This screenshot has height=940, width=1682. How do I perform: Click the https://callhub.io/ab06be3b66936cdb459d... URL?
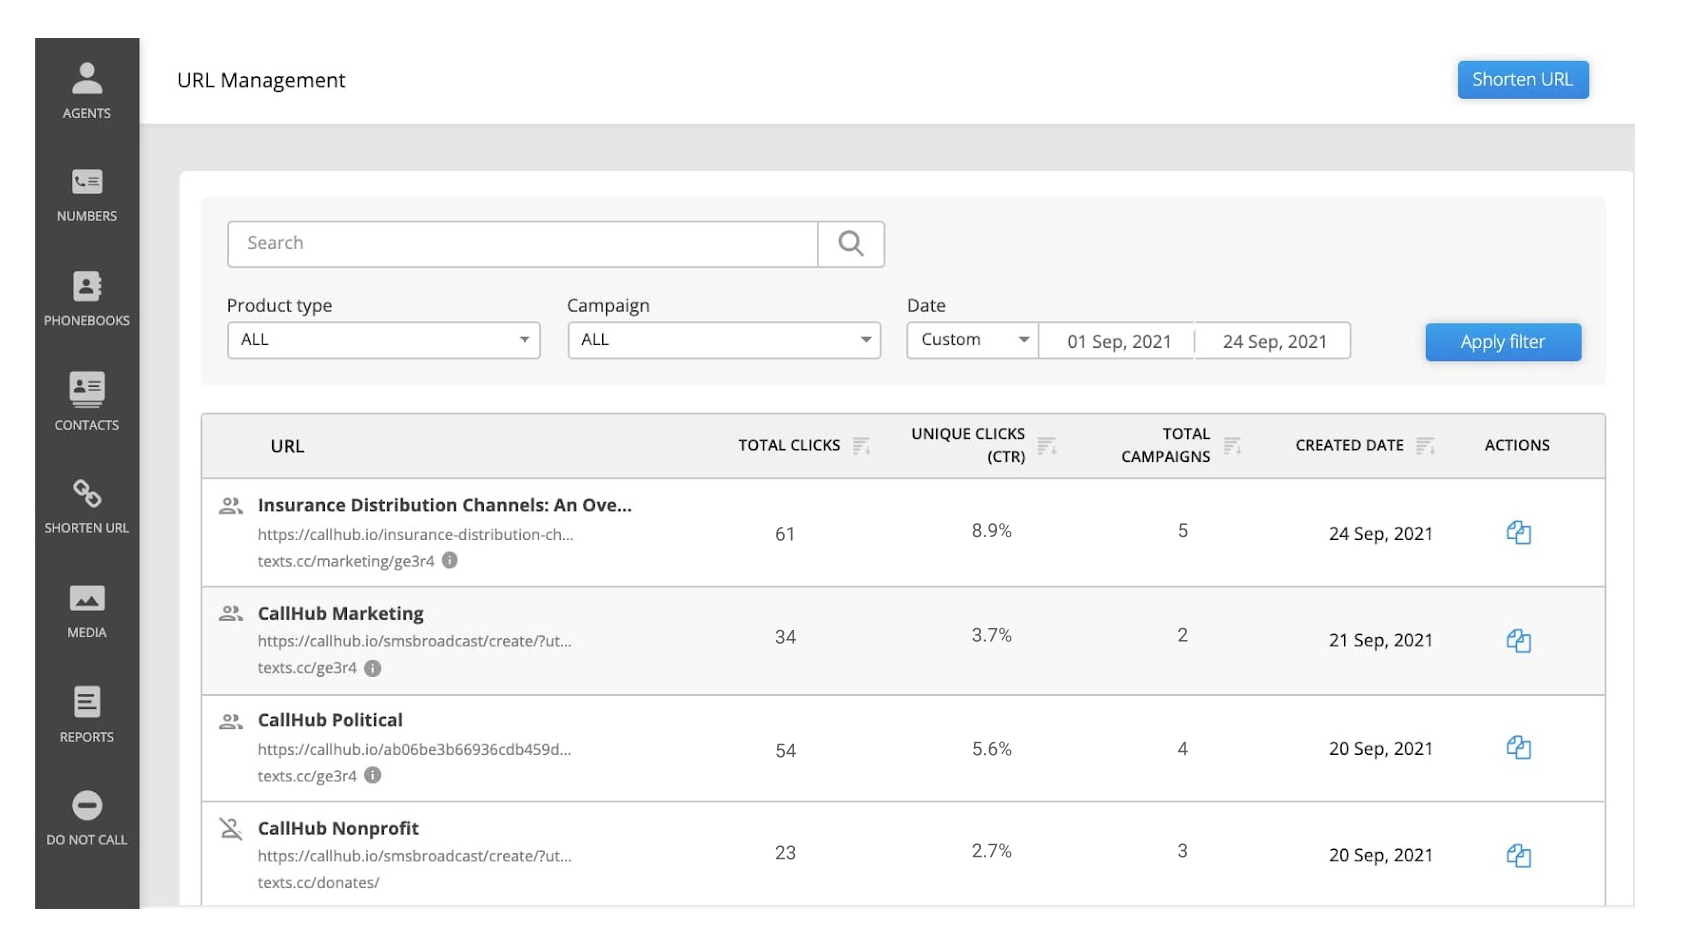tap(415, 749)
